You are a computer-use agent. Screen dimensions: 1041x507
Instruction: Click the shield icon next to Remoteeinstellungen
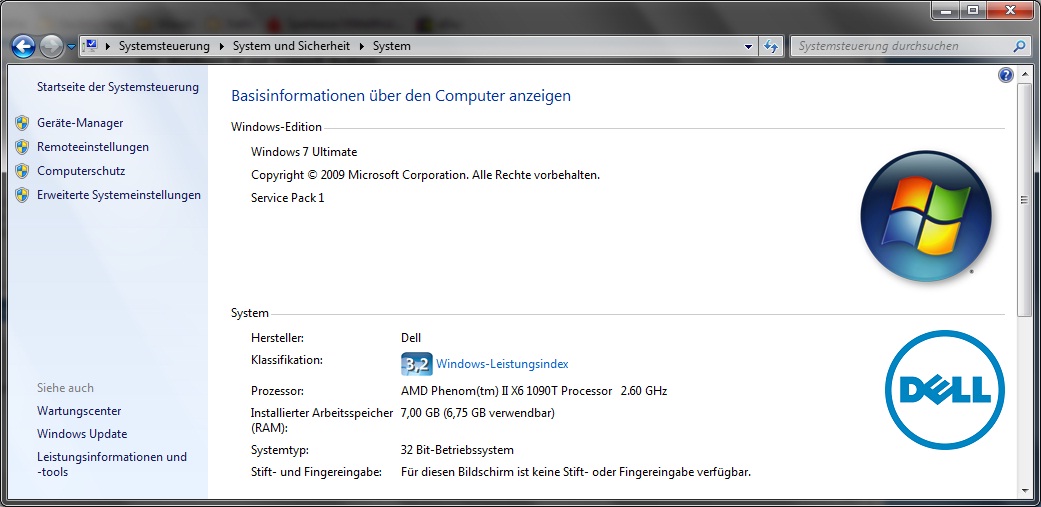[23, 147]
